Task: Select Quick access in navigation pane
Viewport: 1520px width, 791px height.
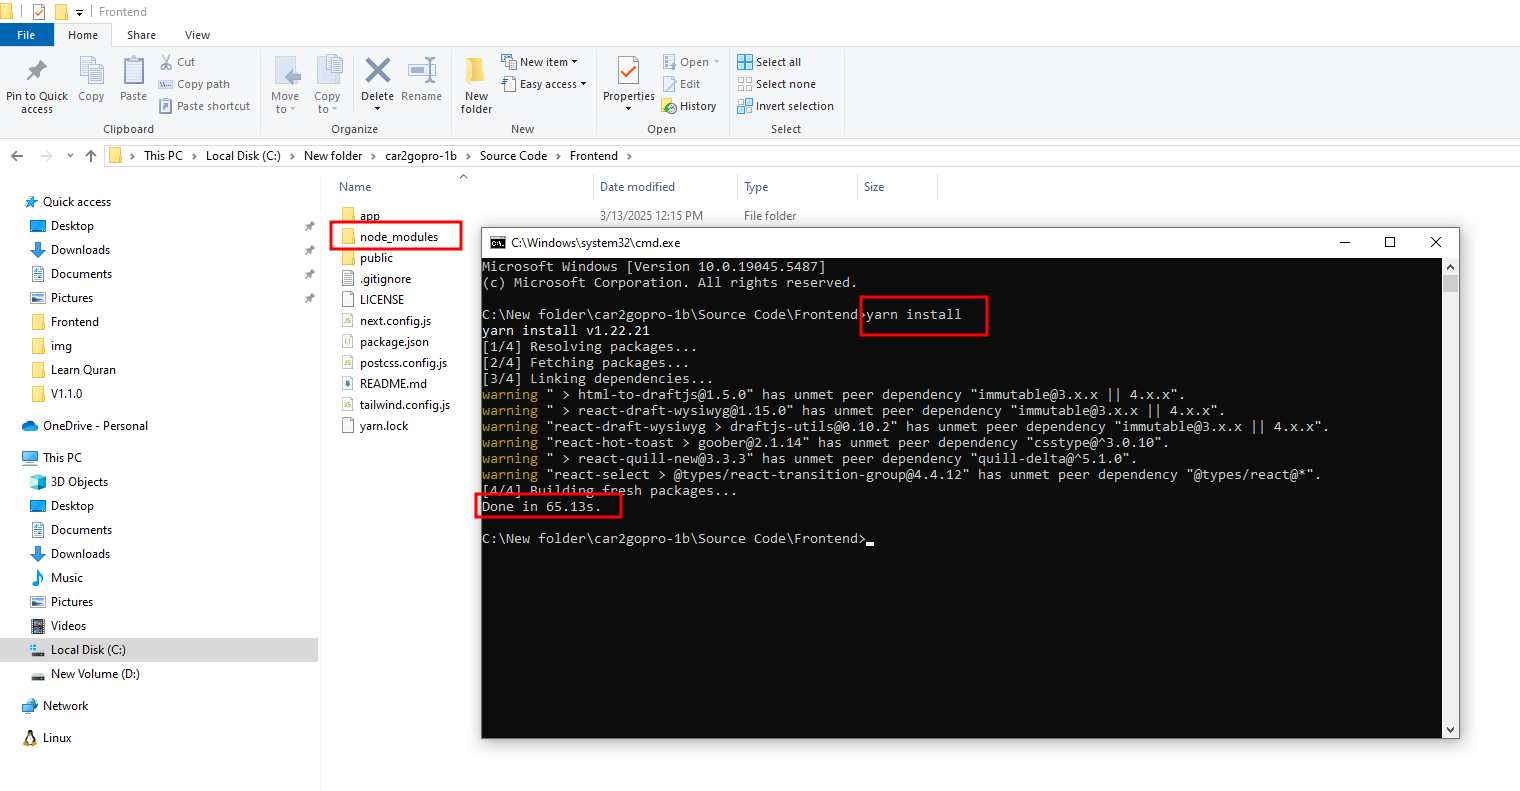Action: [x=77, y=202]
